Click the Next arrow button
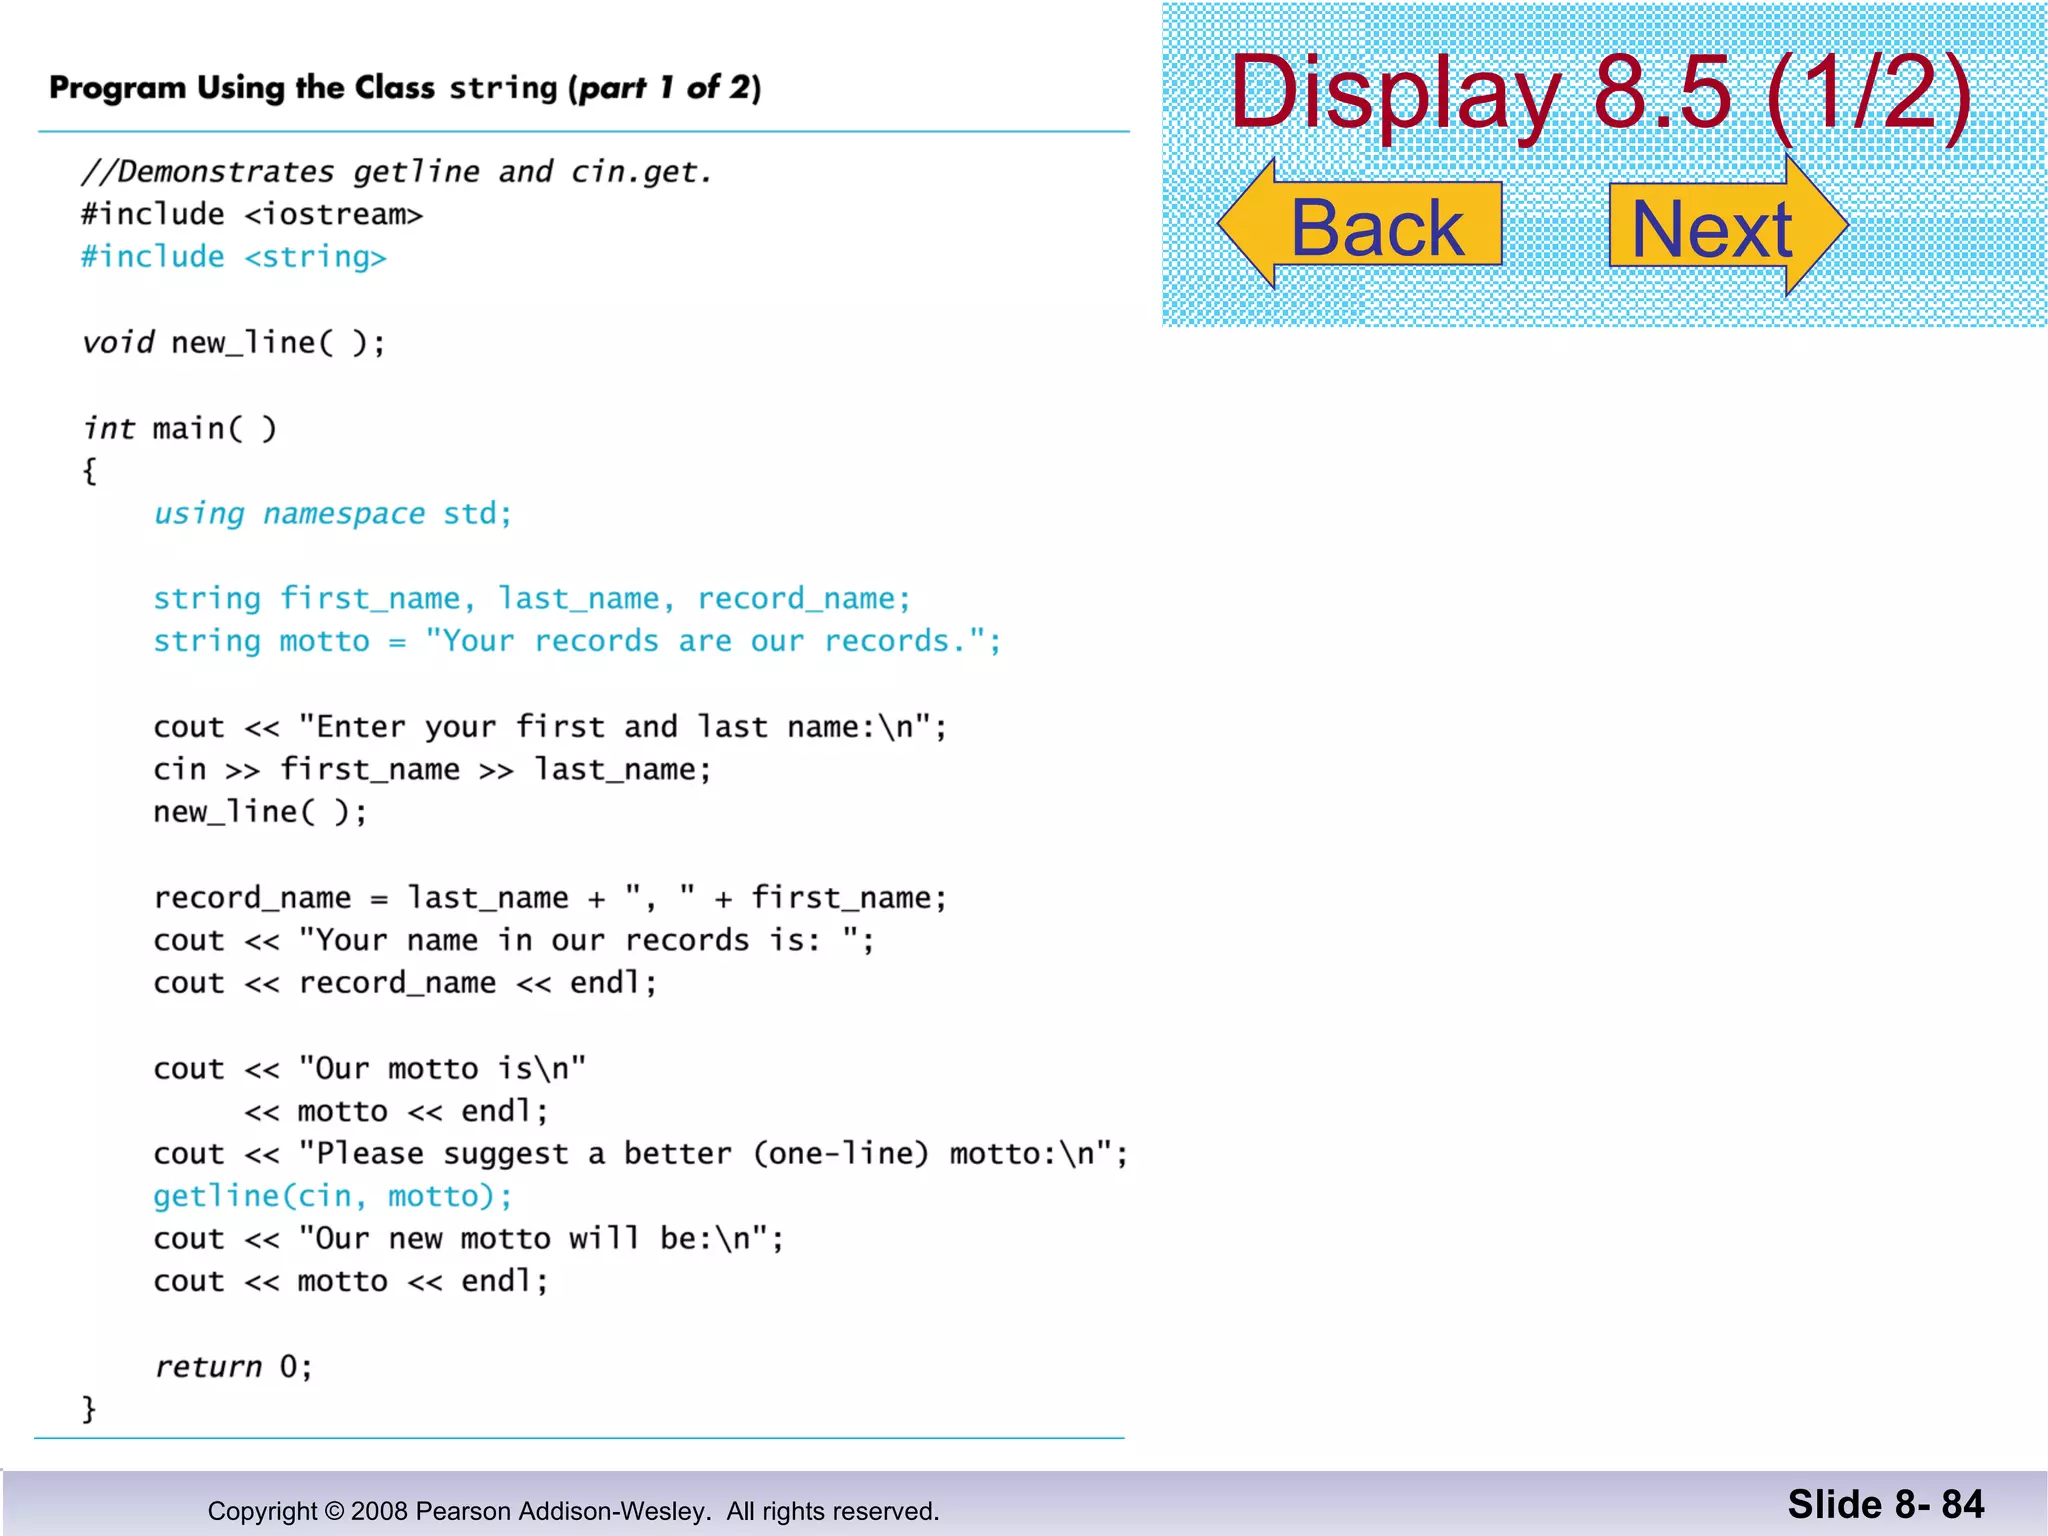The height and width of the screenshot is (1536, 2048). 1729,226
